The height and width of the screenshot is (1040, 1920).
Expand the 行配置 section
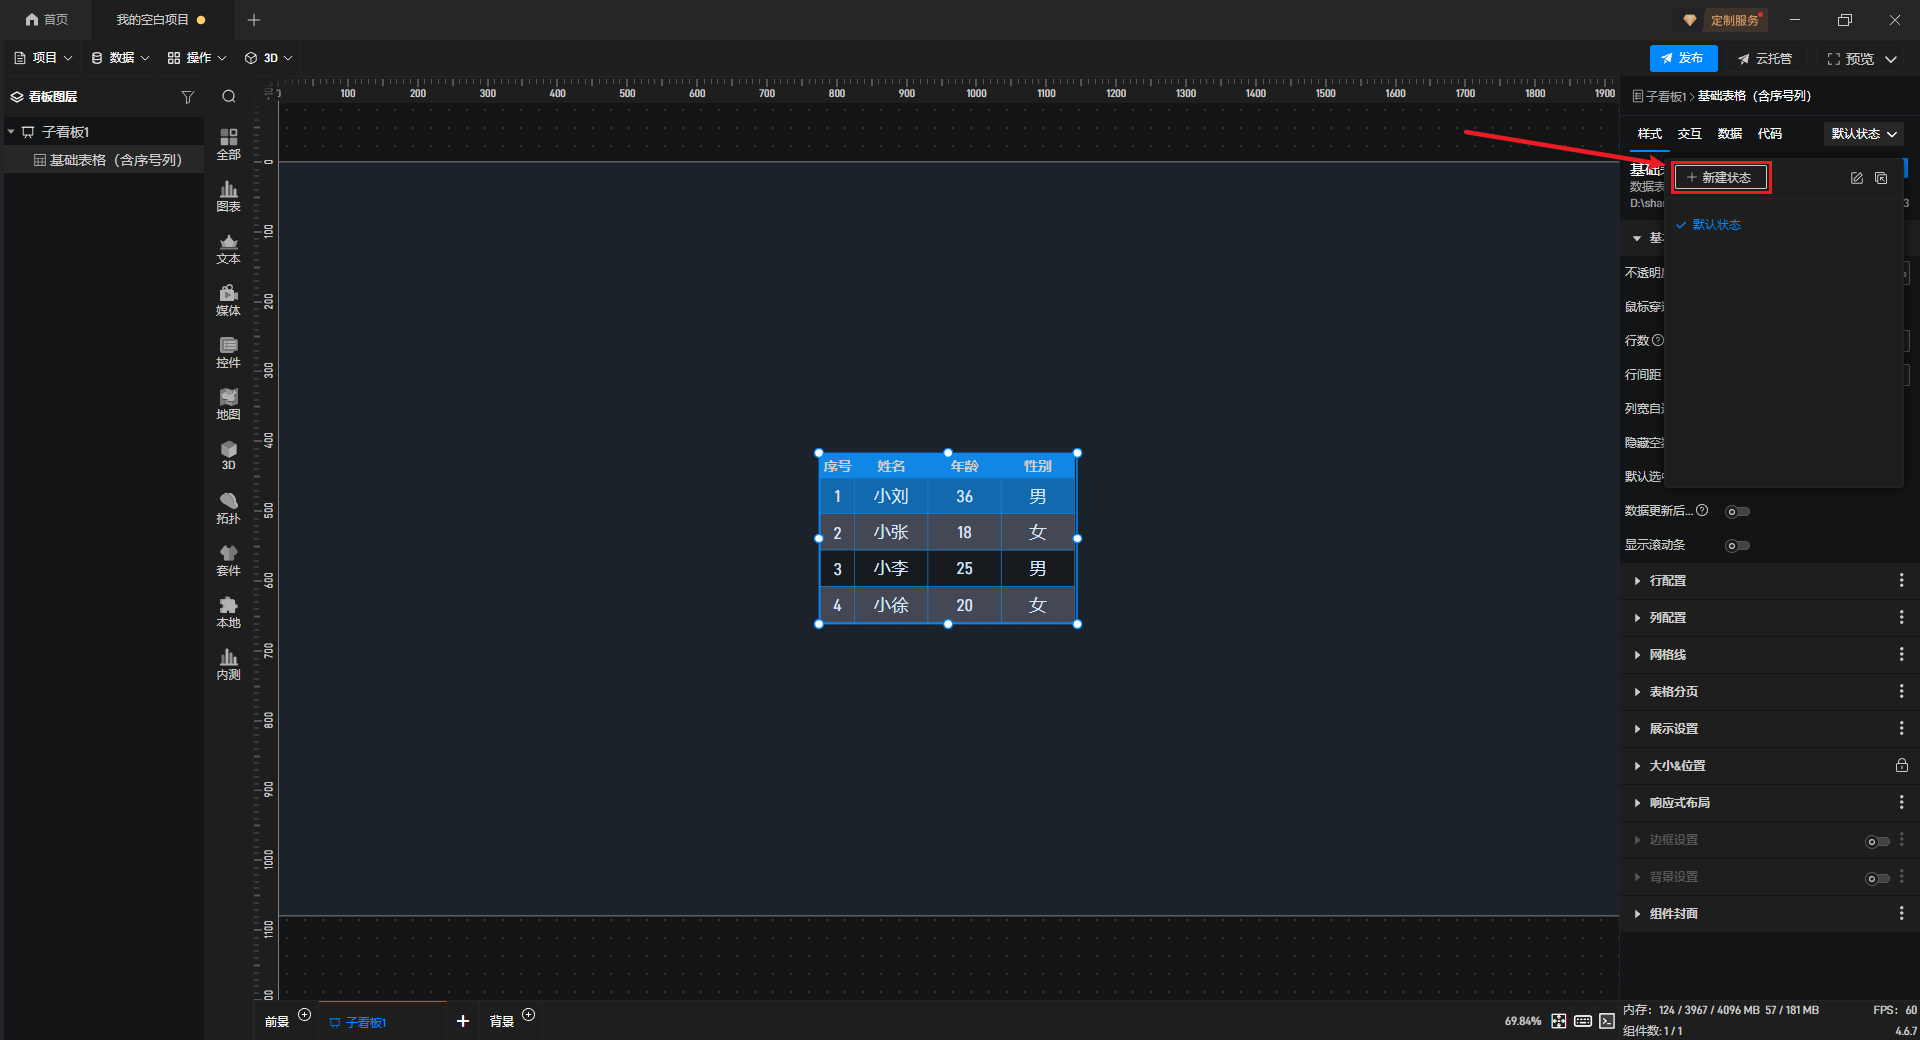click(1667, 581)
